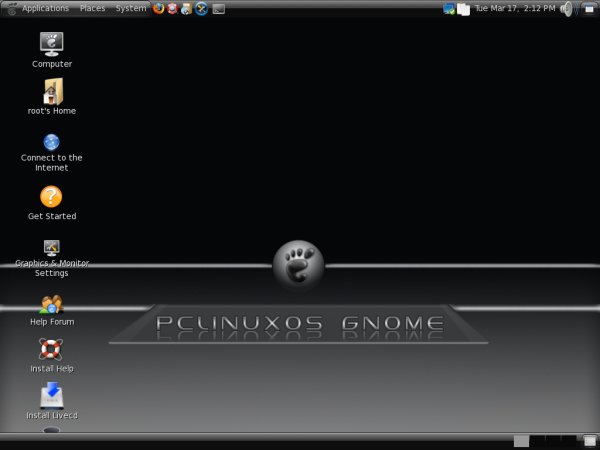Launch the Install Livecd icon
600x450 pixels.
52,396
